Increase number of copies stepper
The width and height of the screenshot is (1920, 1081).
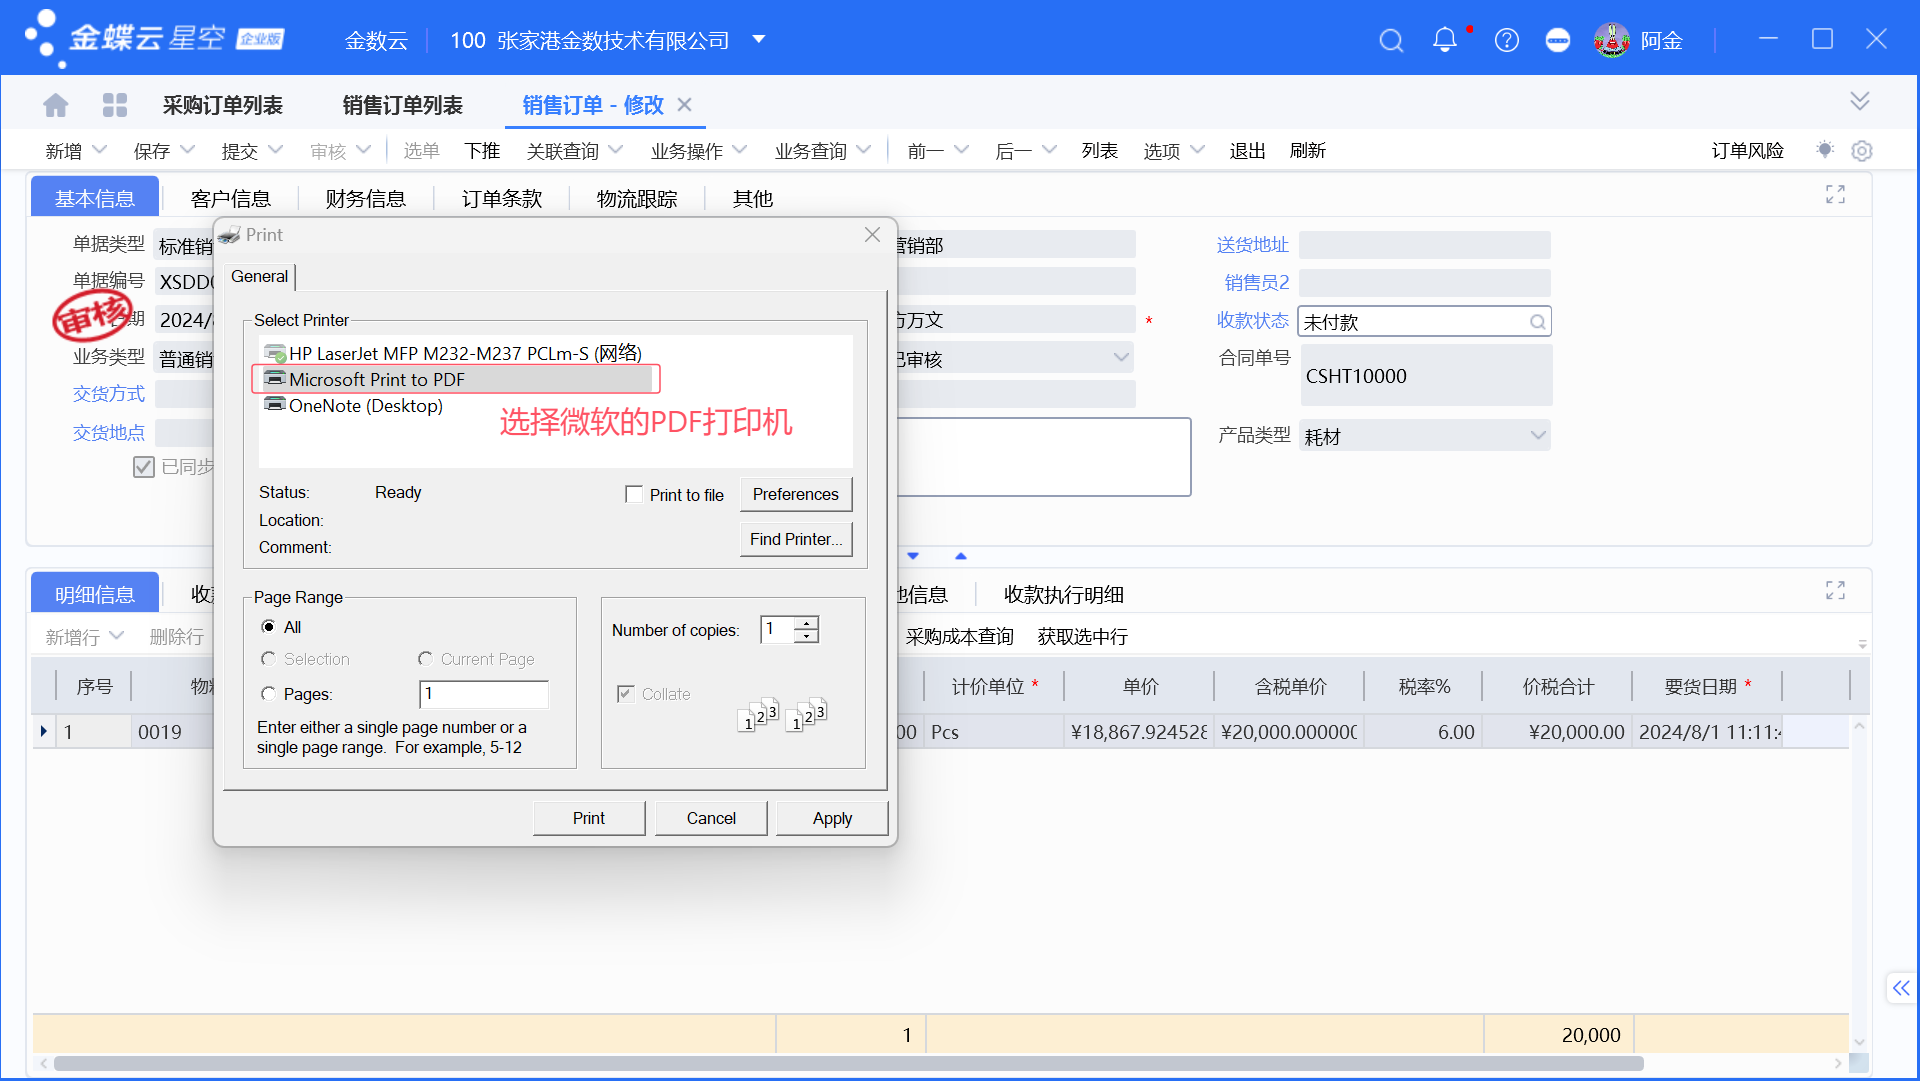[807, 623]
